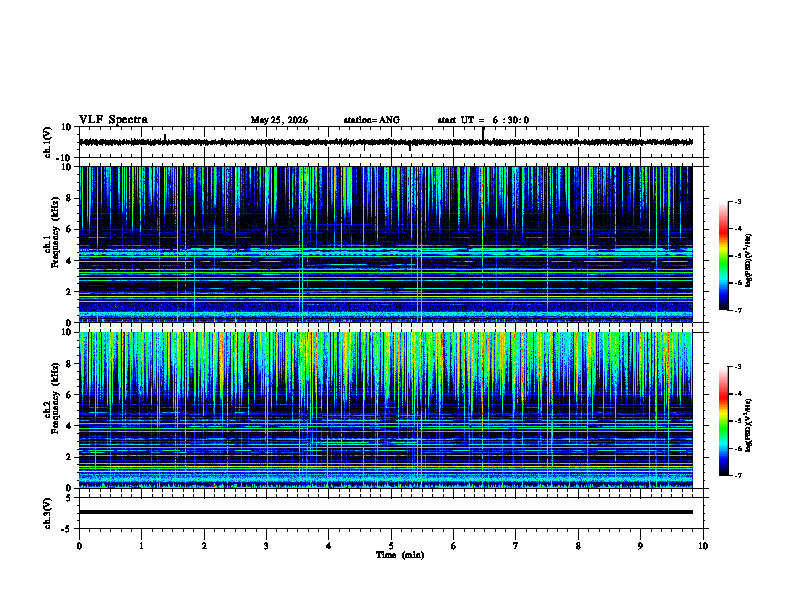
Task: Click the May 25, 2026 date label
Action: click(279, 120)
